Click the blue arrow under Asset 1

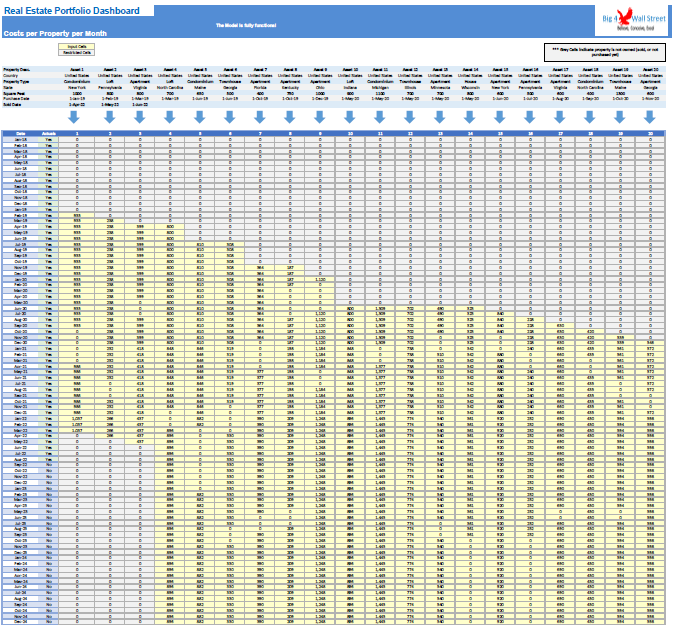point(74,117)
